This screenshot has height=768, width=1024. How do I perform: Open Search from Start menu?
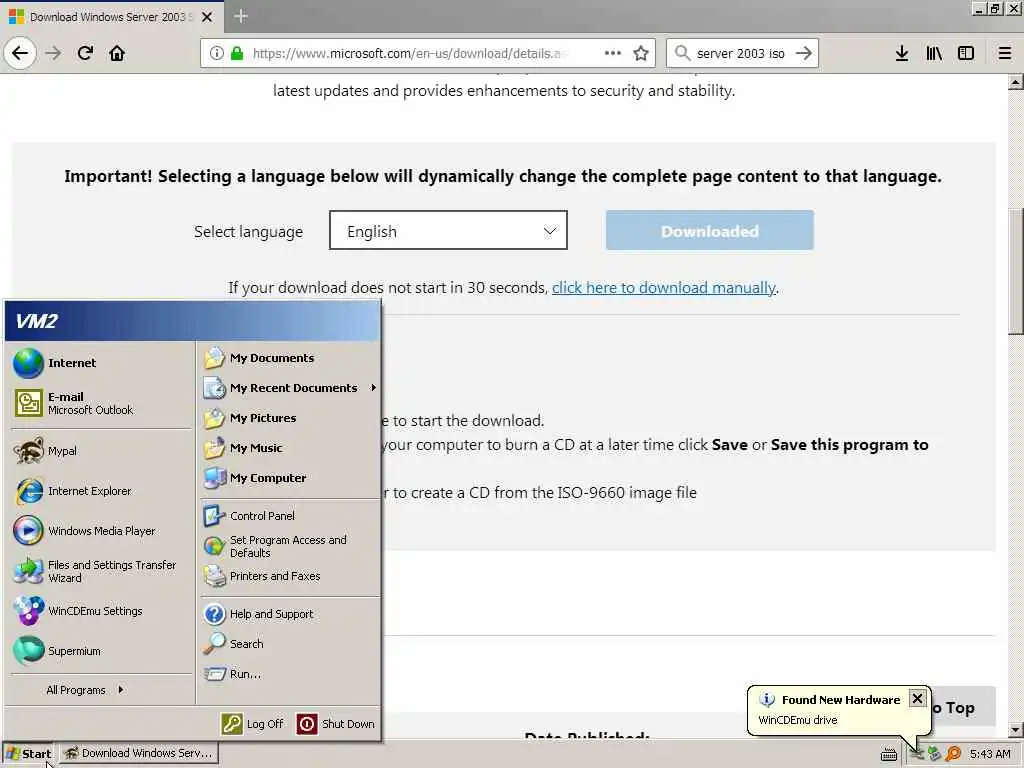click(289, 644)
